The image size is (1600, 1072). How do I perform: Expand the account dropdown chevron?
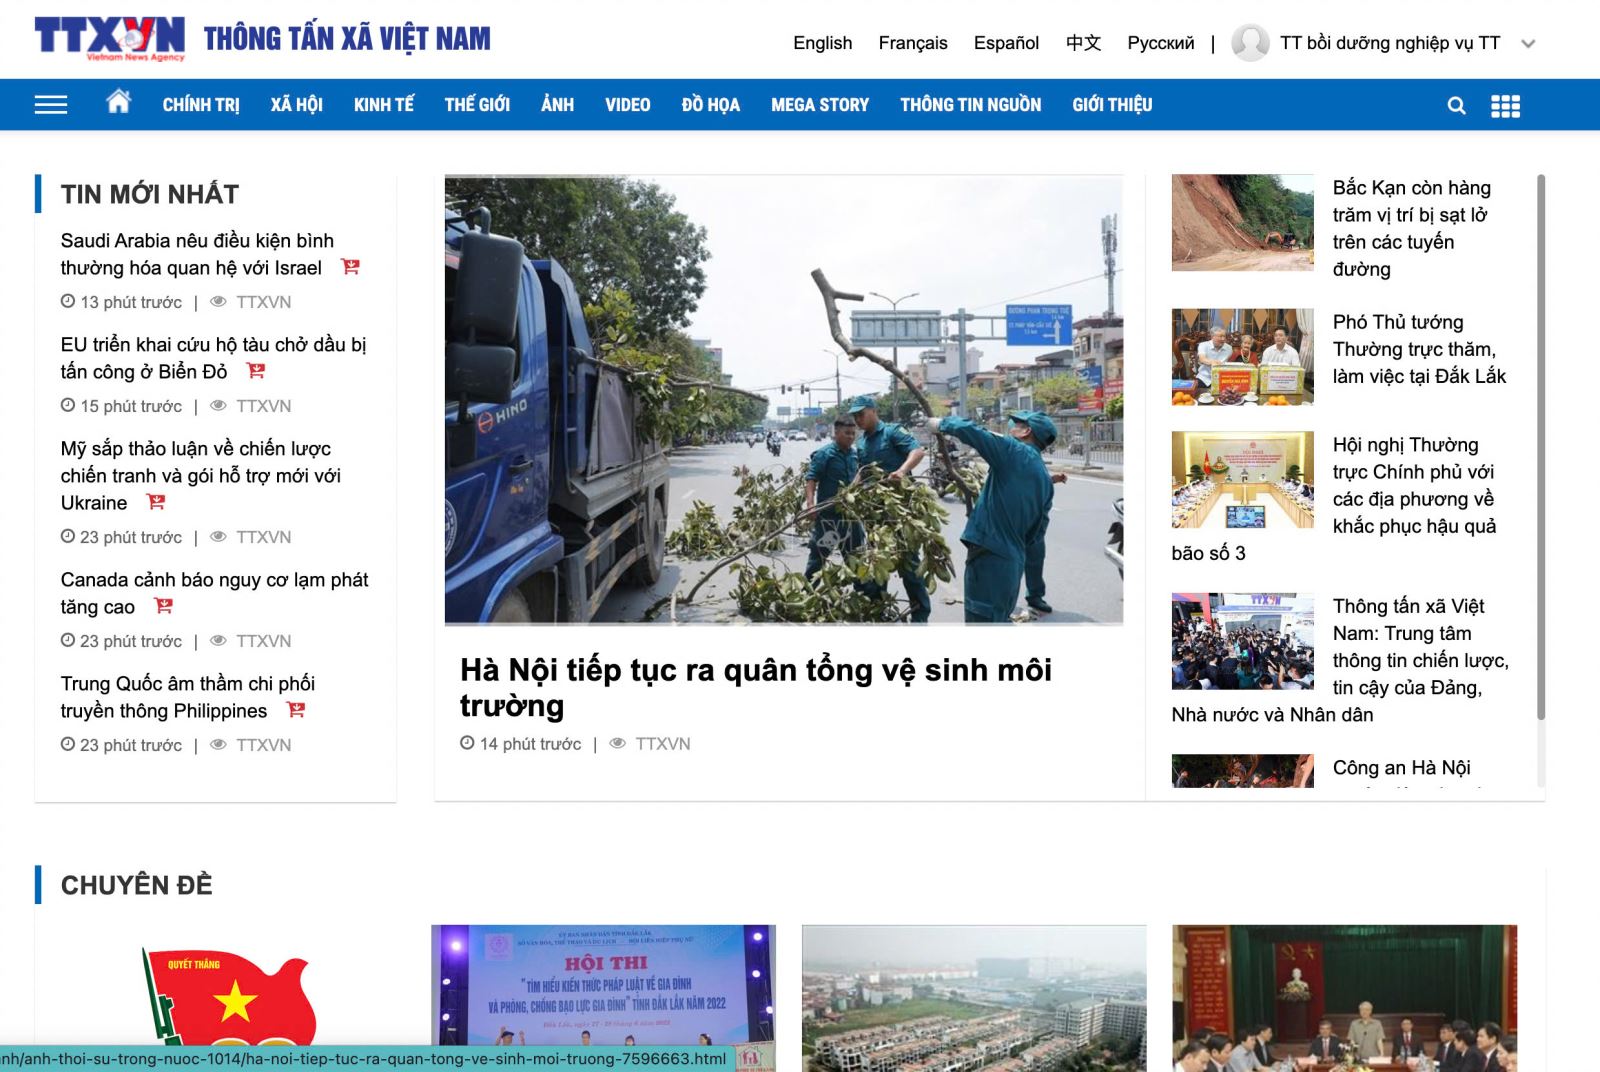click(1527, 44)
